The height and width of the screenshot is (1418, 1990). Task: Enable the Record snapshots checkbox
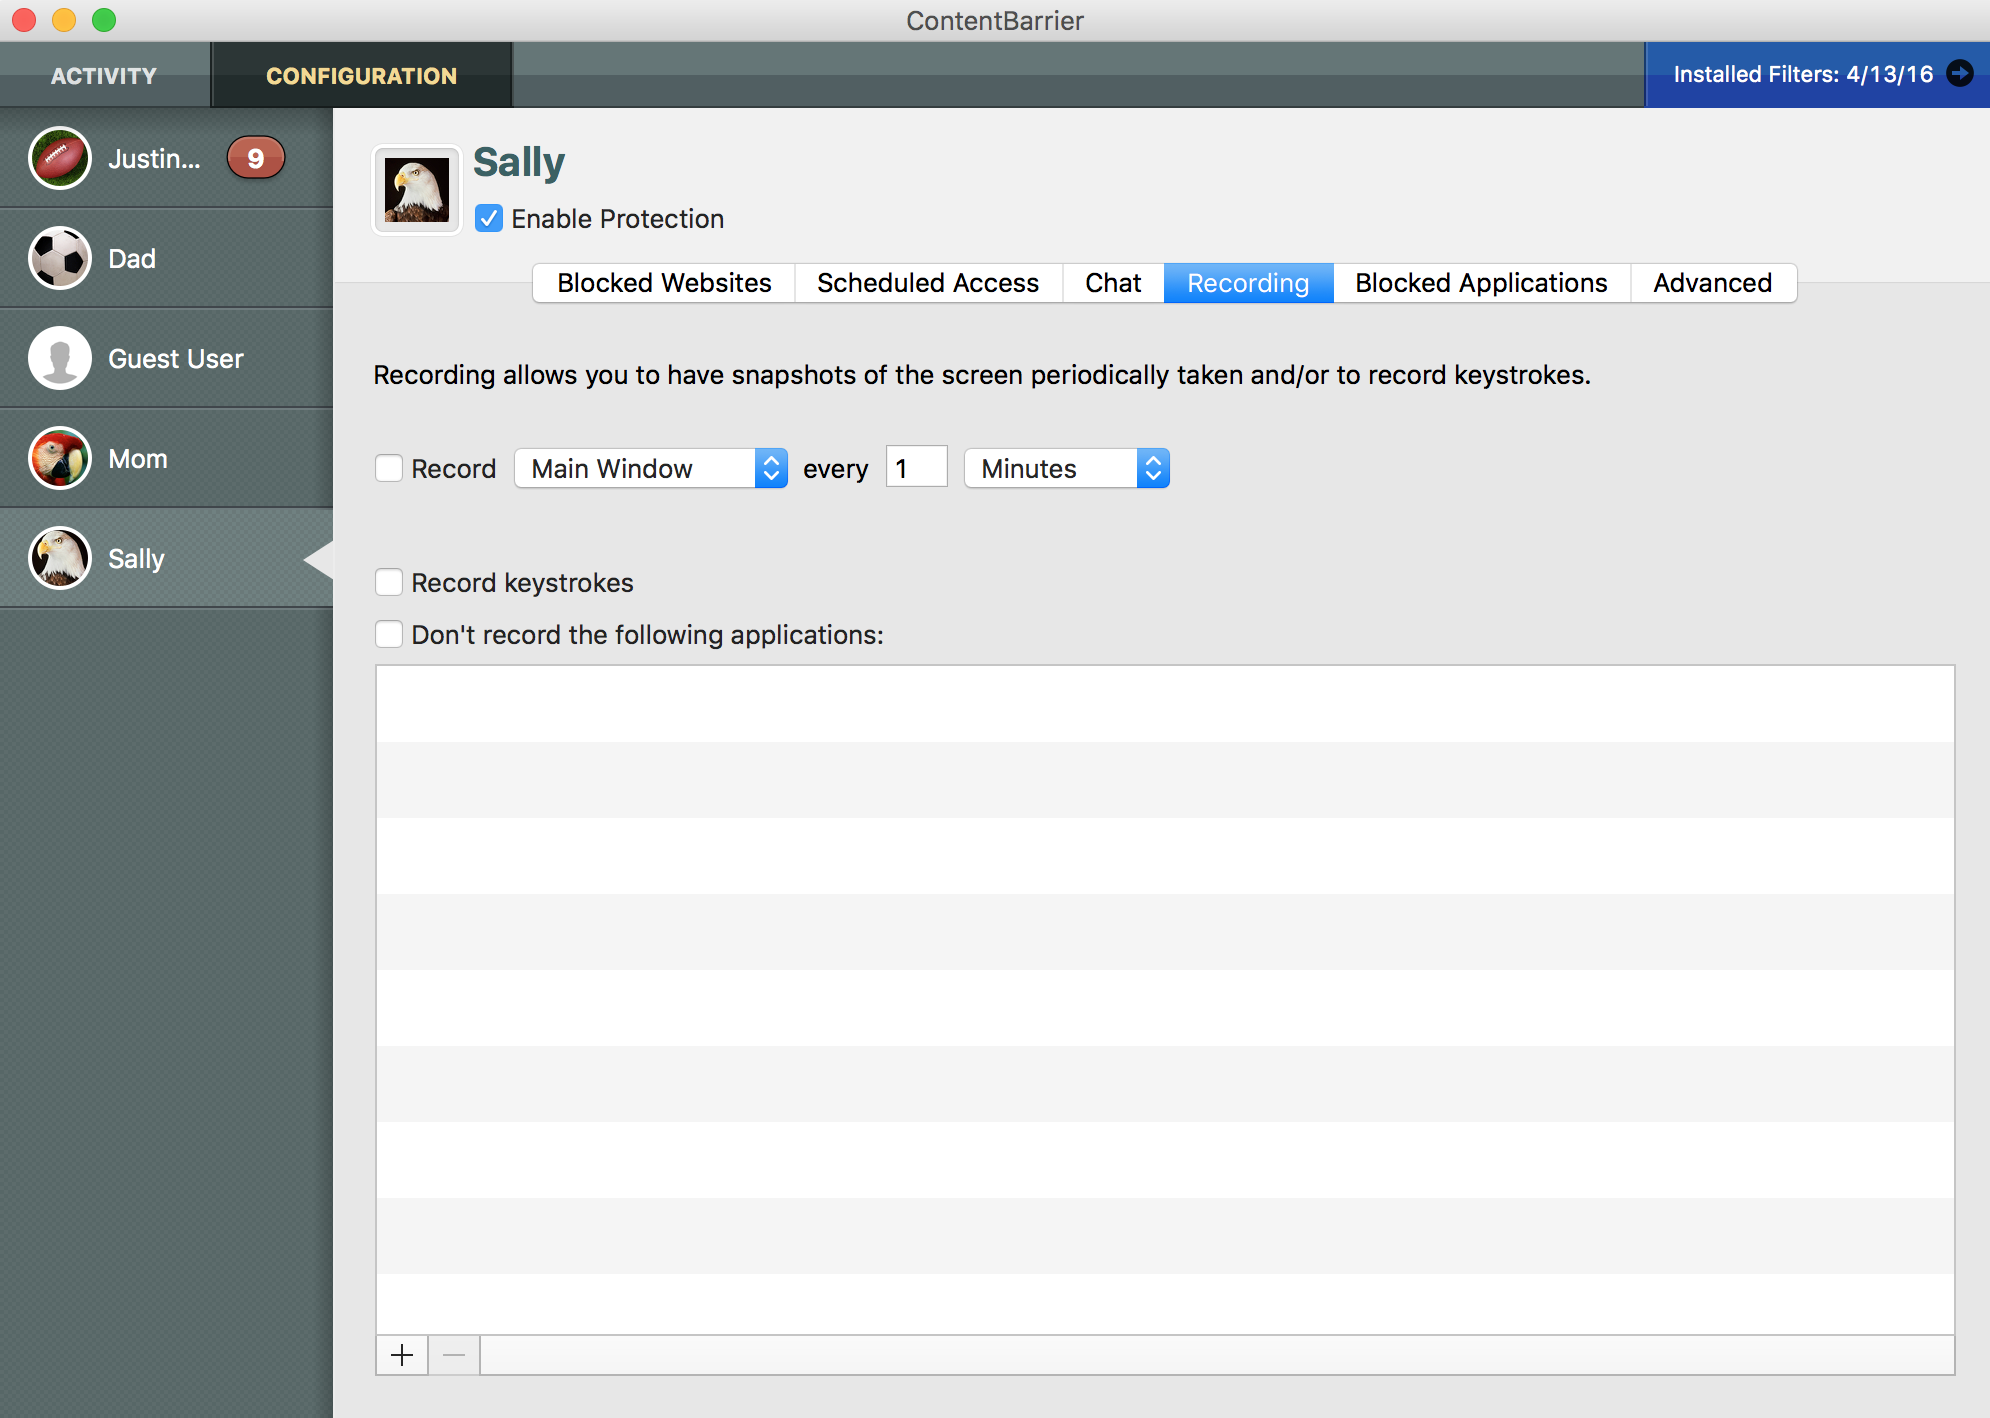(389, 468)
